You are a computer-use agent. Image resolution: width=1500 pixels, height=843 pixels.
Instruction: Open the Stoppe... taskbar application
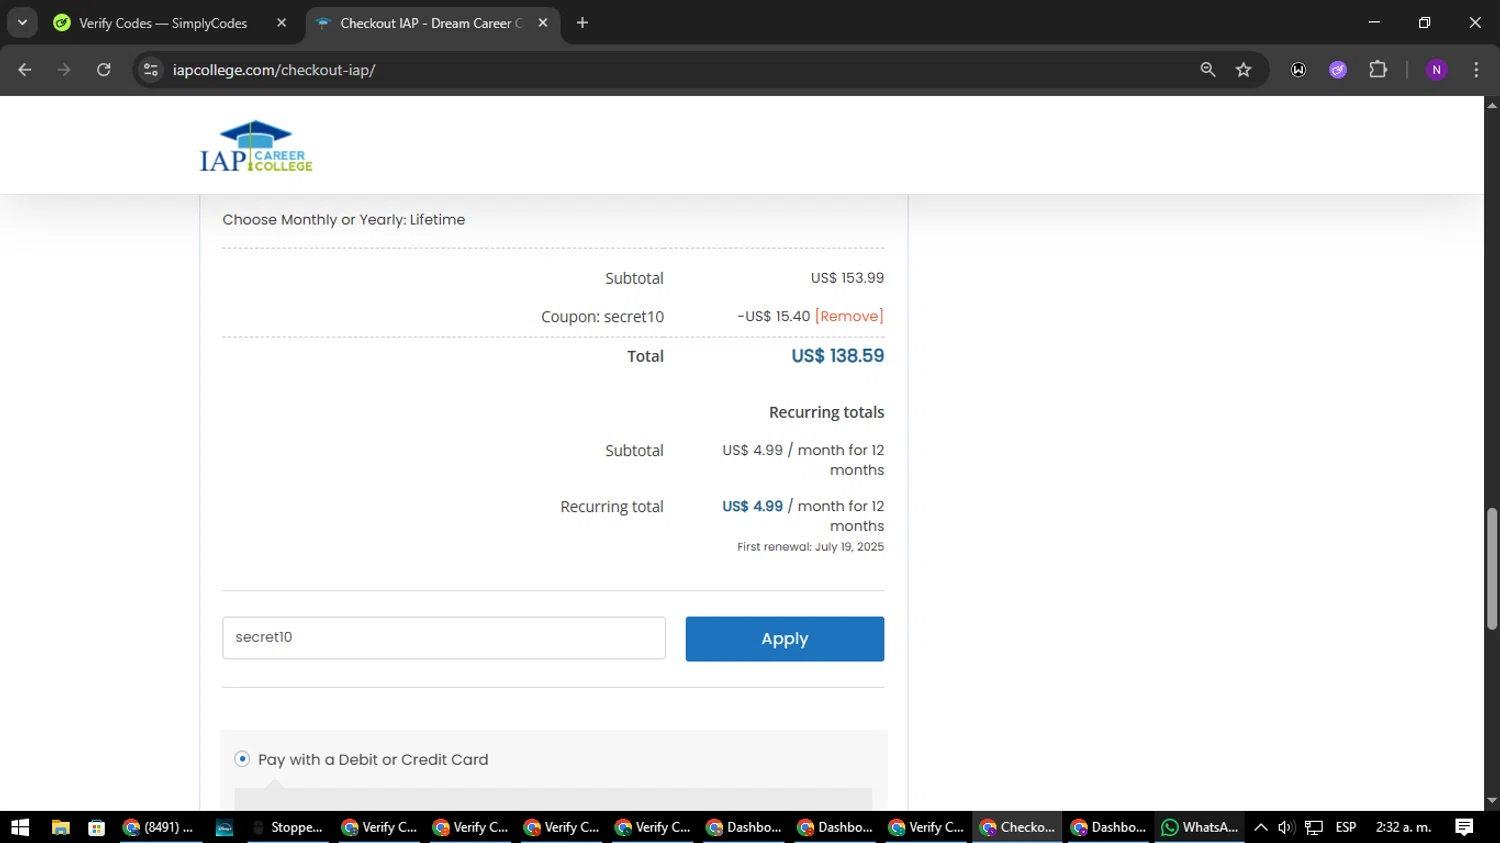pyautogui.click(x=287, y=827)
